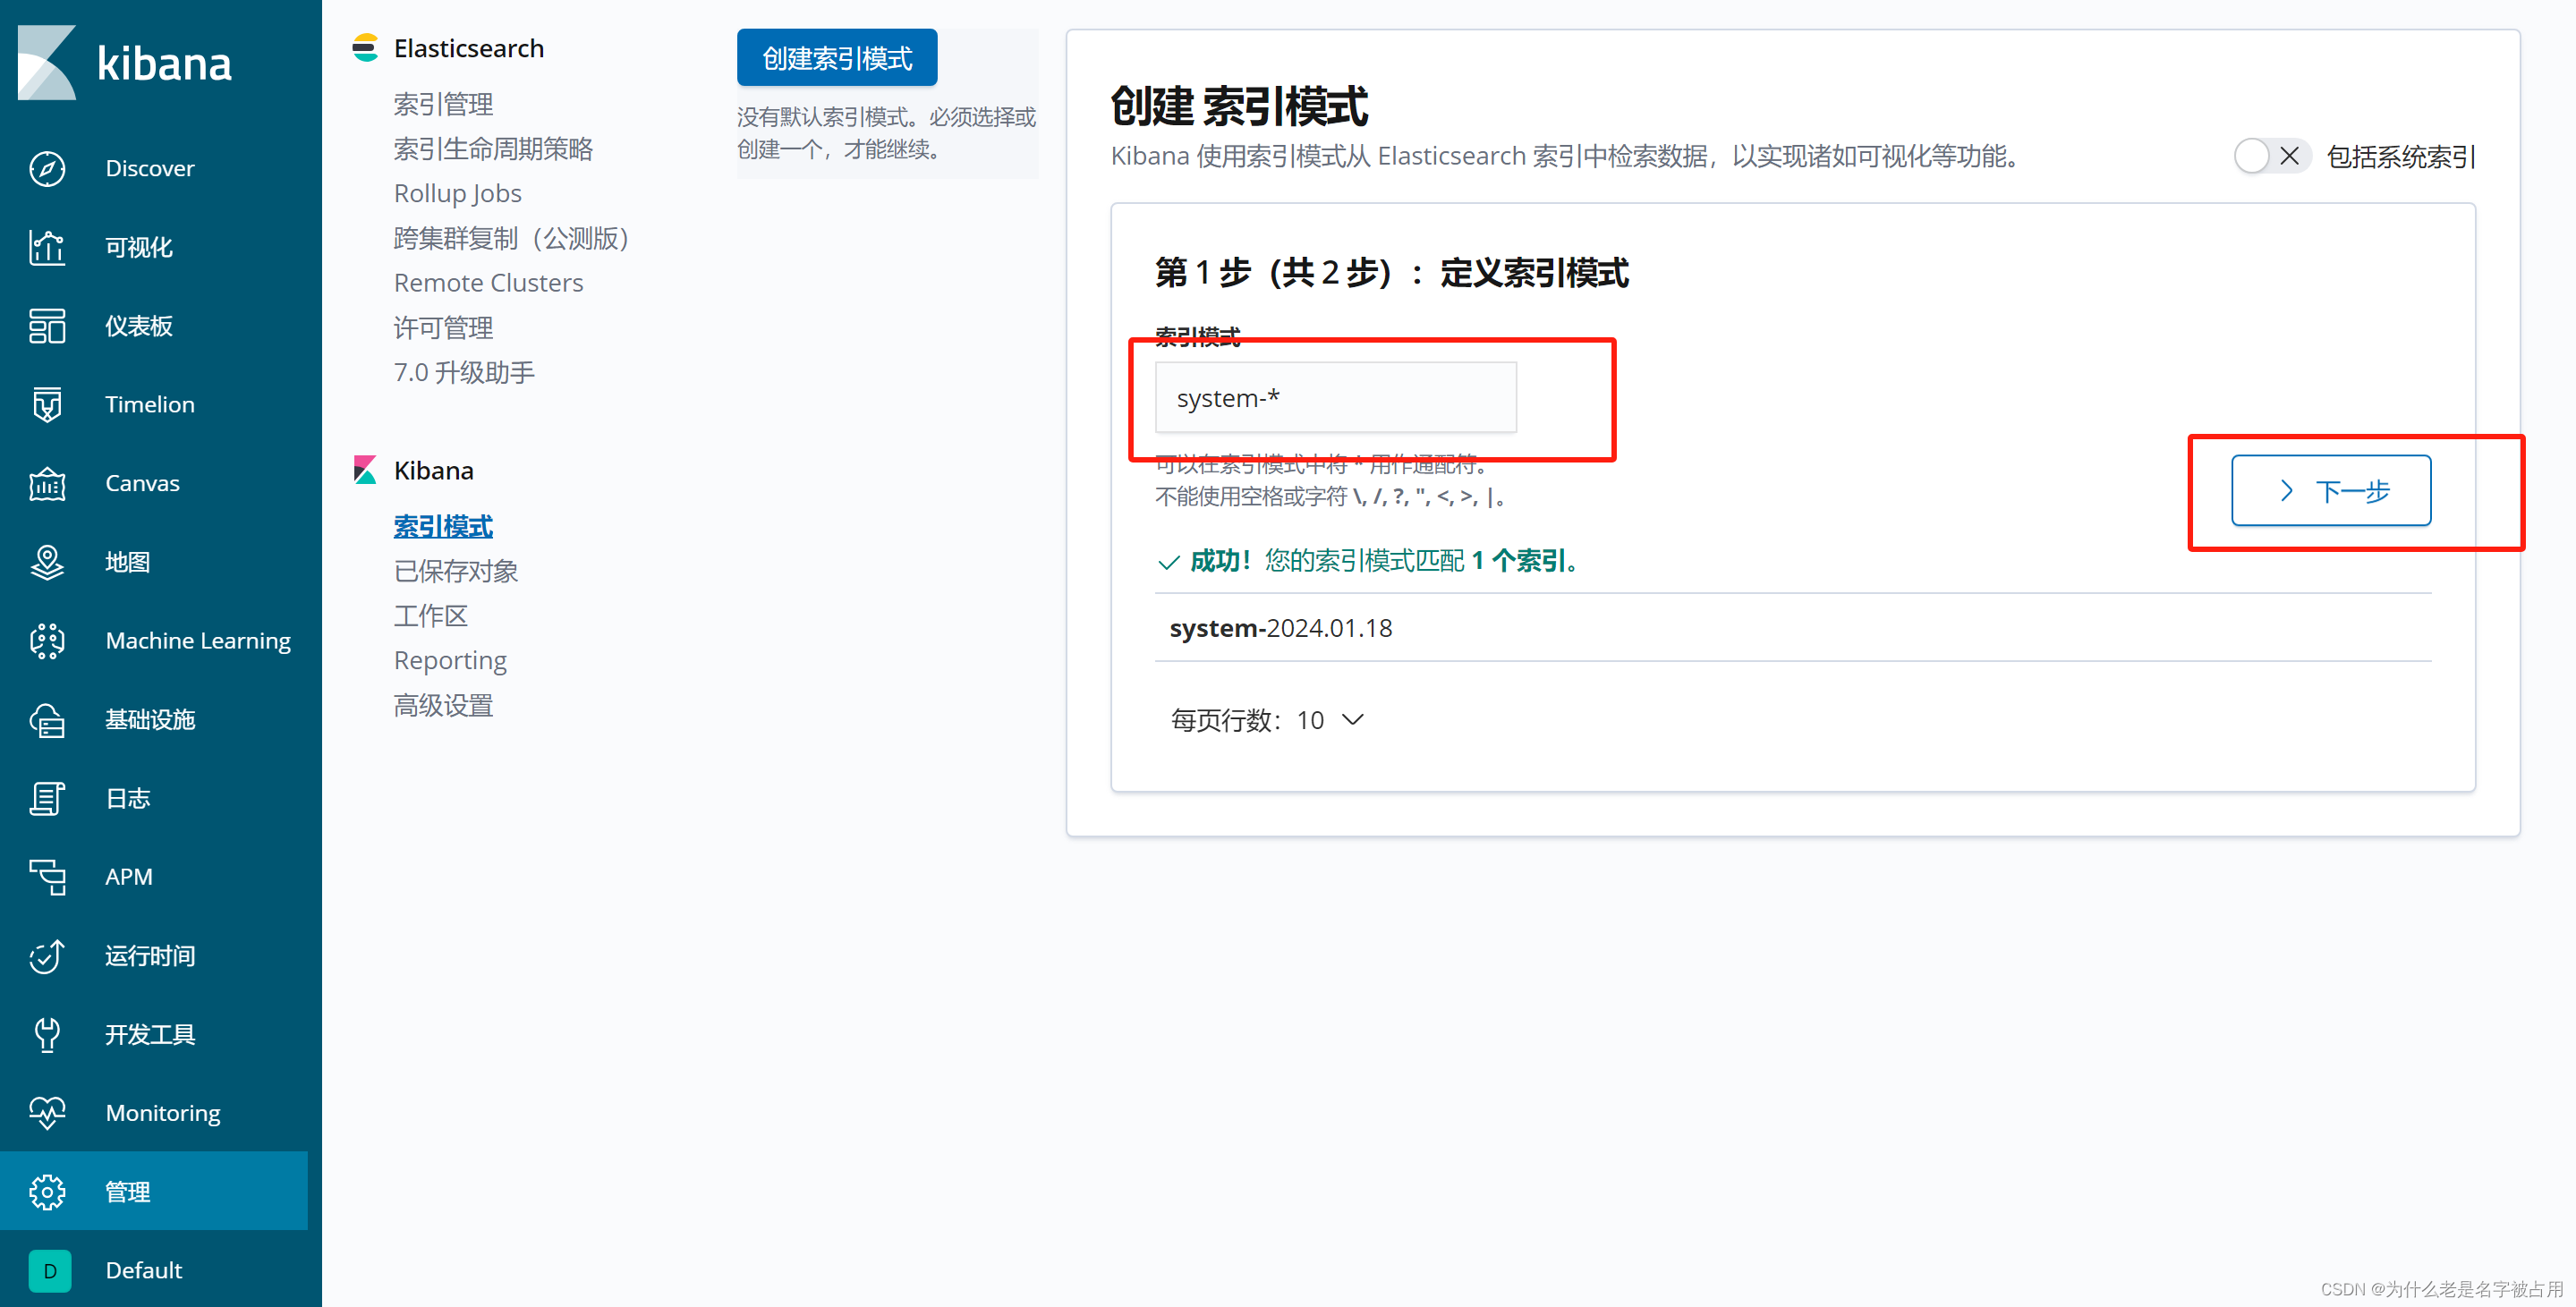
Task: Click the Maps location icon
Action: [x=47, y=562]
